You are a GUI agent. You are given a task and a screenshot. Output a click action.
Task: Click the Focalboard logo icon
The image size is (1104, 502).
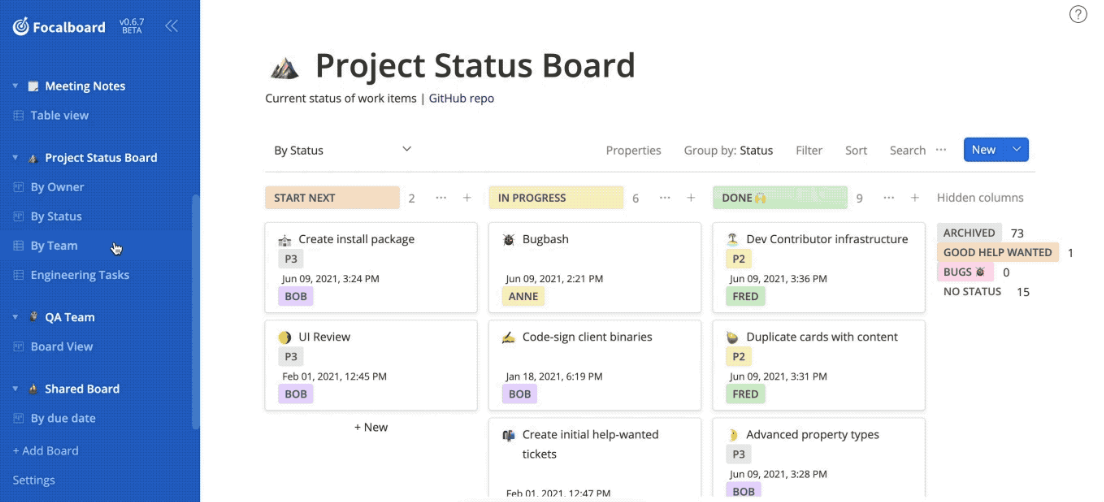(21, 27)
